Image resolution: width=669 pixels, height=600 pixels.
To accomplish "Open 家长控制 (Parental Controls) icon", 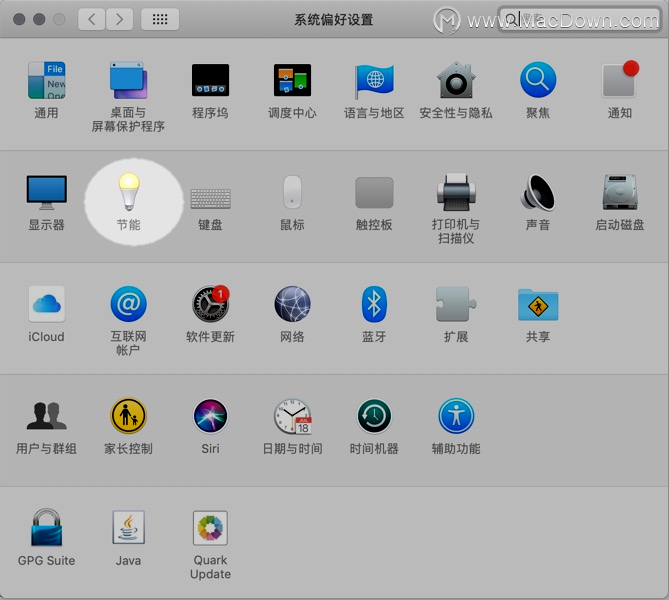I will coord(128,416).
